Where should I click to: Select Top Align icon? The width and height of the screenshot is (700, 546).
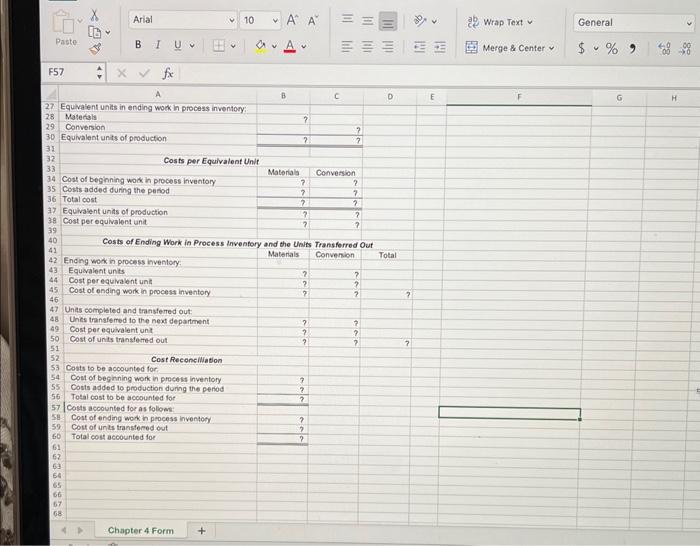coord(347,19)
